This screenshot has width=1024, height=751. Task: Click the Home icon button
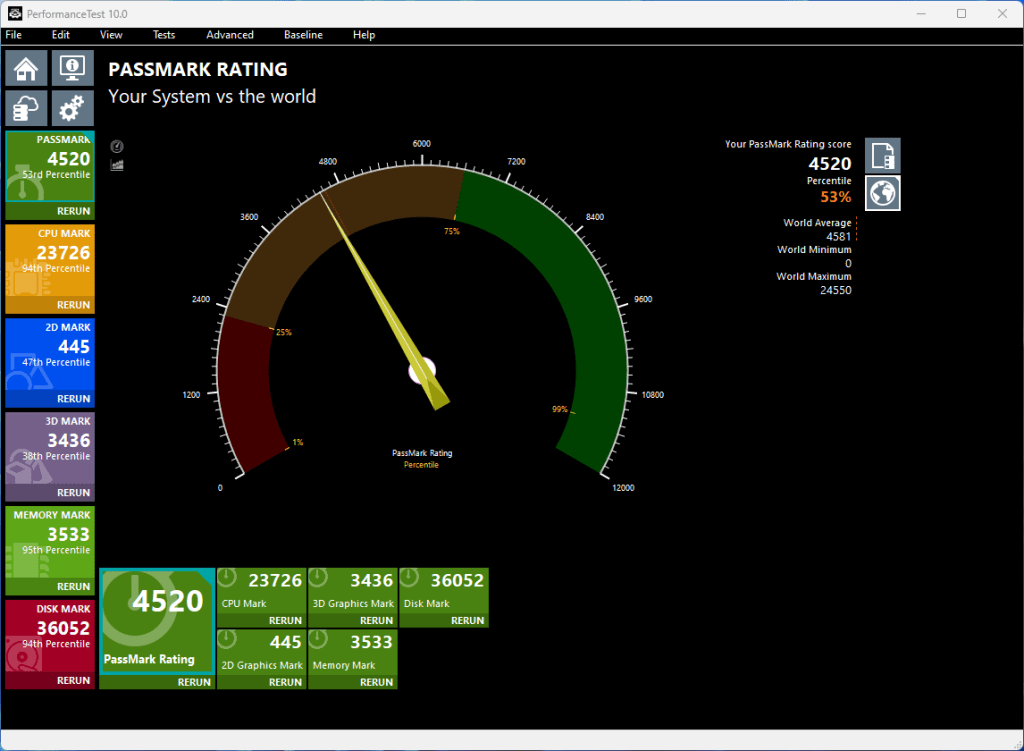tap(26, 69)
